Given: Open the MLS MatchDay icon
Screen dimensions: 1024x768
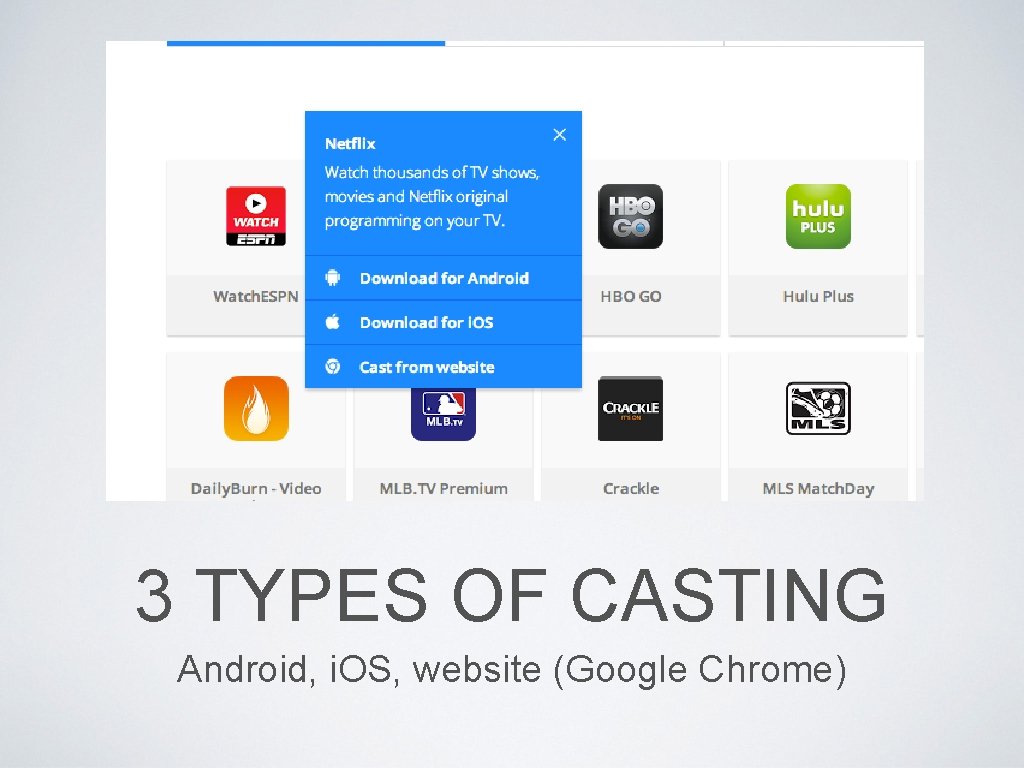Looking at the screenshot, I should point(818,408).
